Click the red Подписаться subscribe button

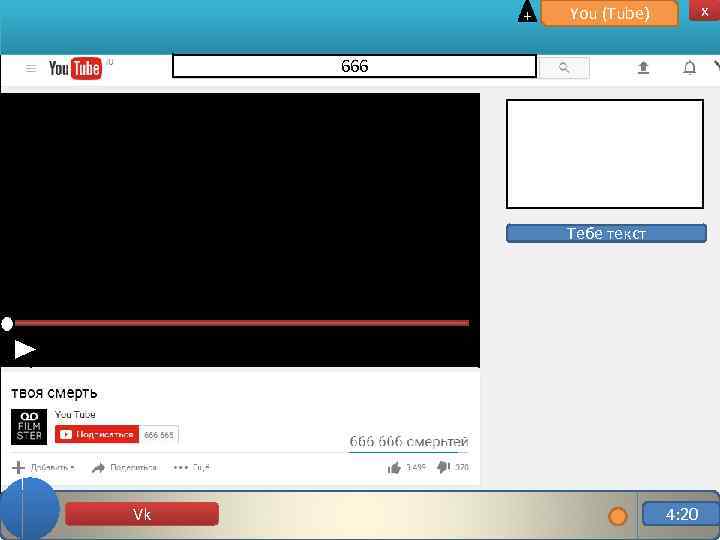(x=97, y=434)
